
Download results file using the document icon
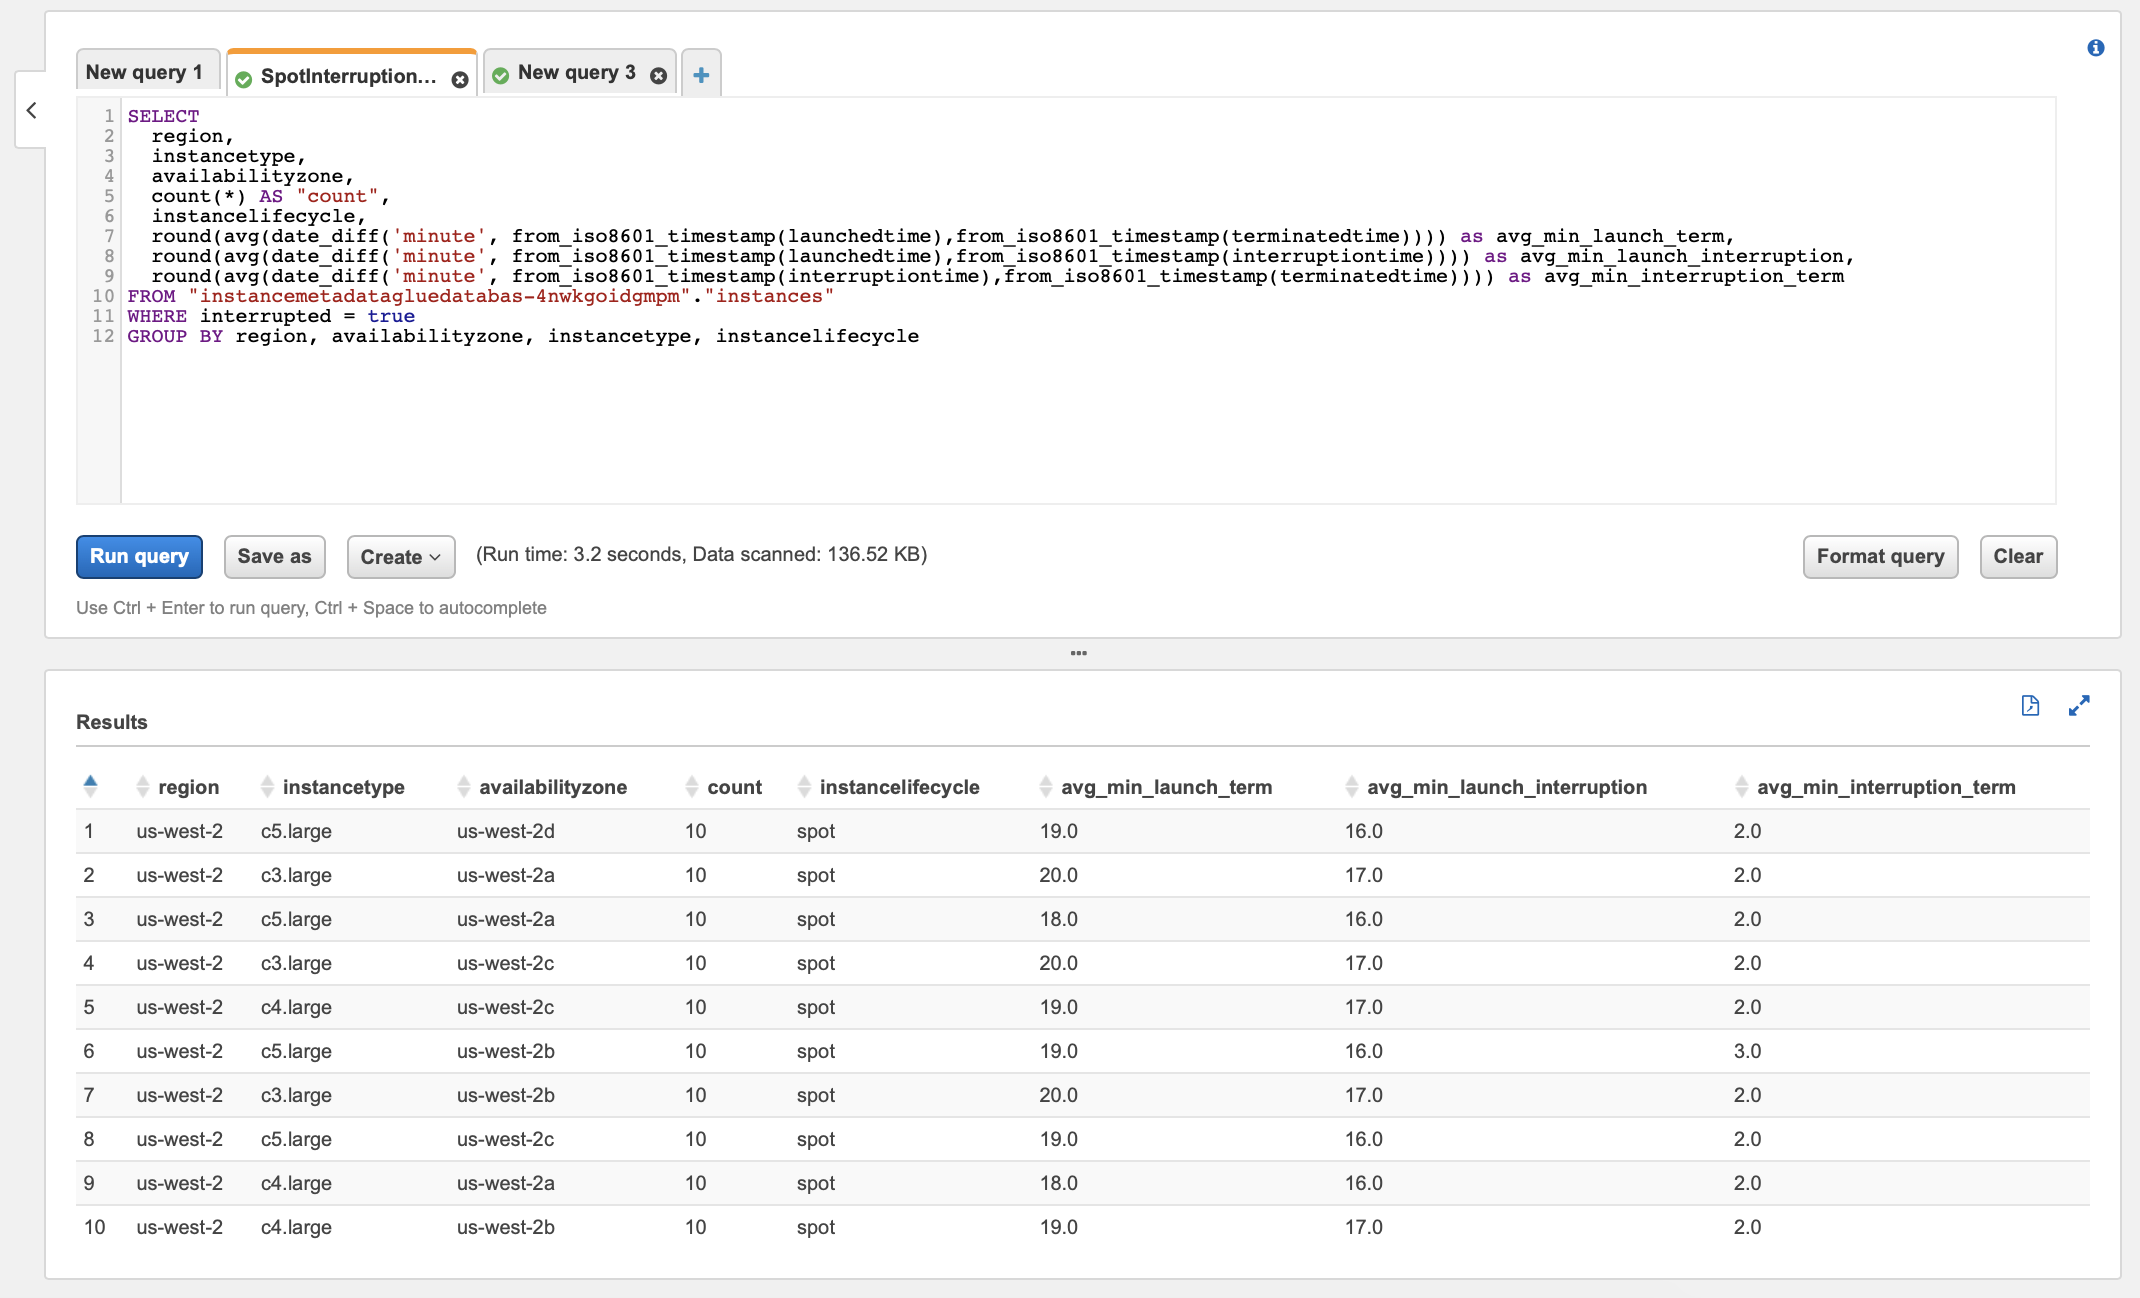pyautogui.click(x=2029, y=706)
